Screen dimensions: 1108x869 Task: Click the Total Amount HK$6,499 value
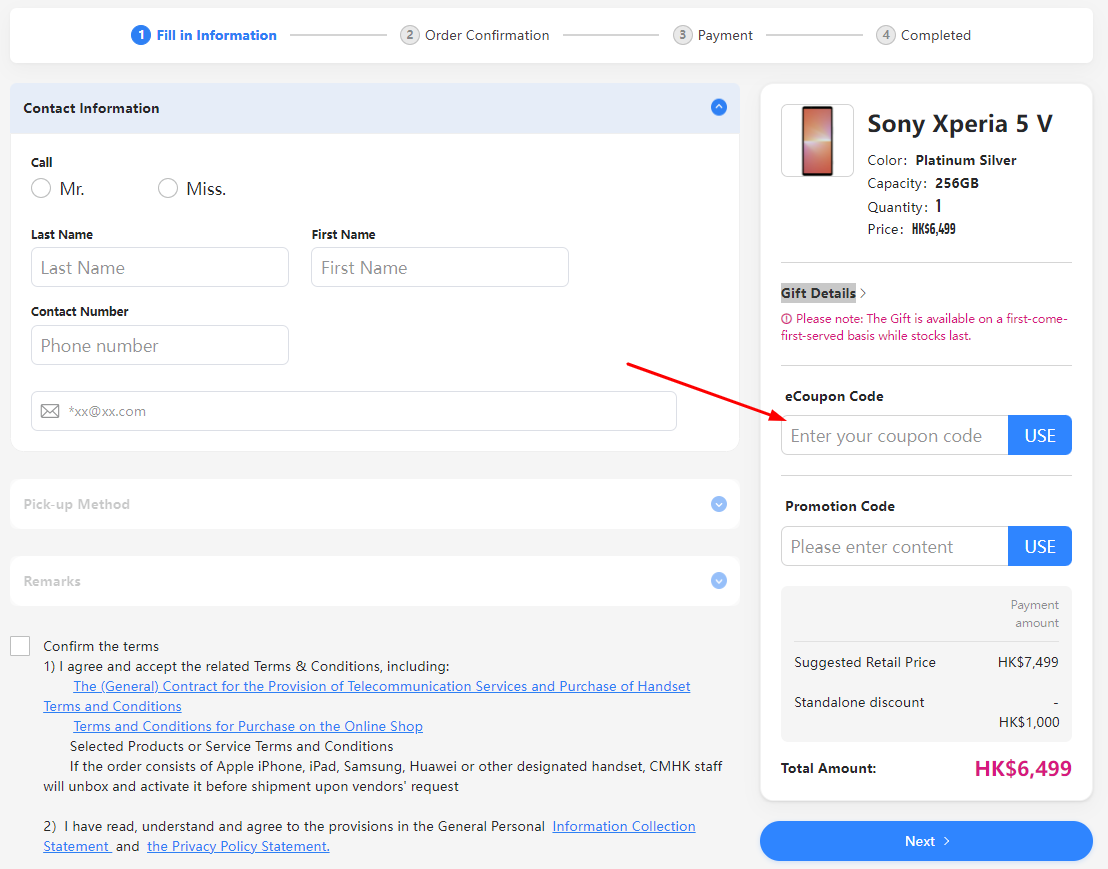[x=1022, y=768]
